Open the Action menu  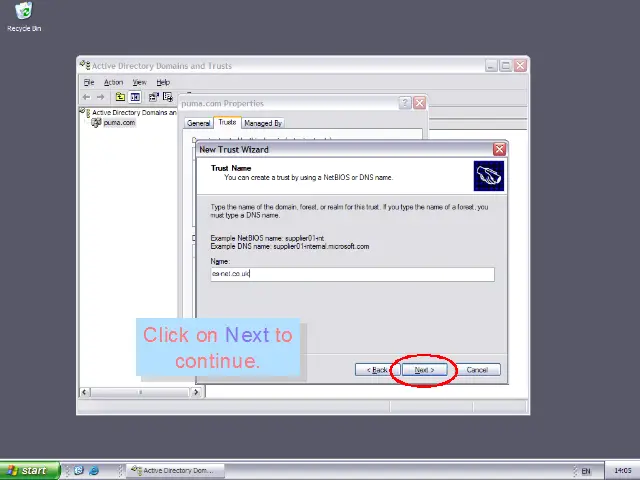(x=113, y=82)
